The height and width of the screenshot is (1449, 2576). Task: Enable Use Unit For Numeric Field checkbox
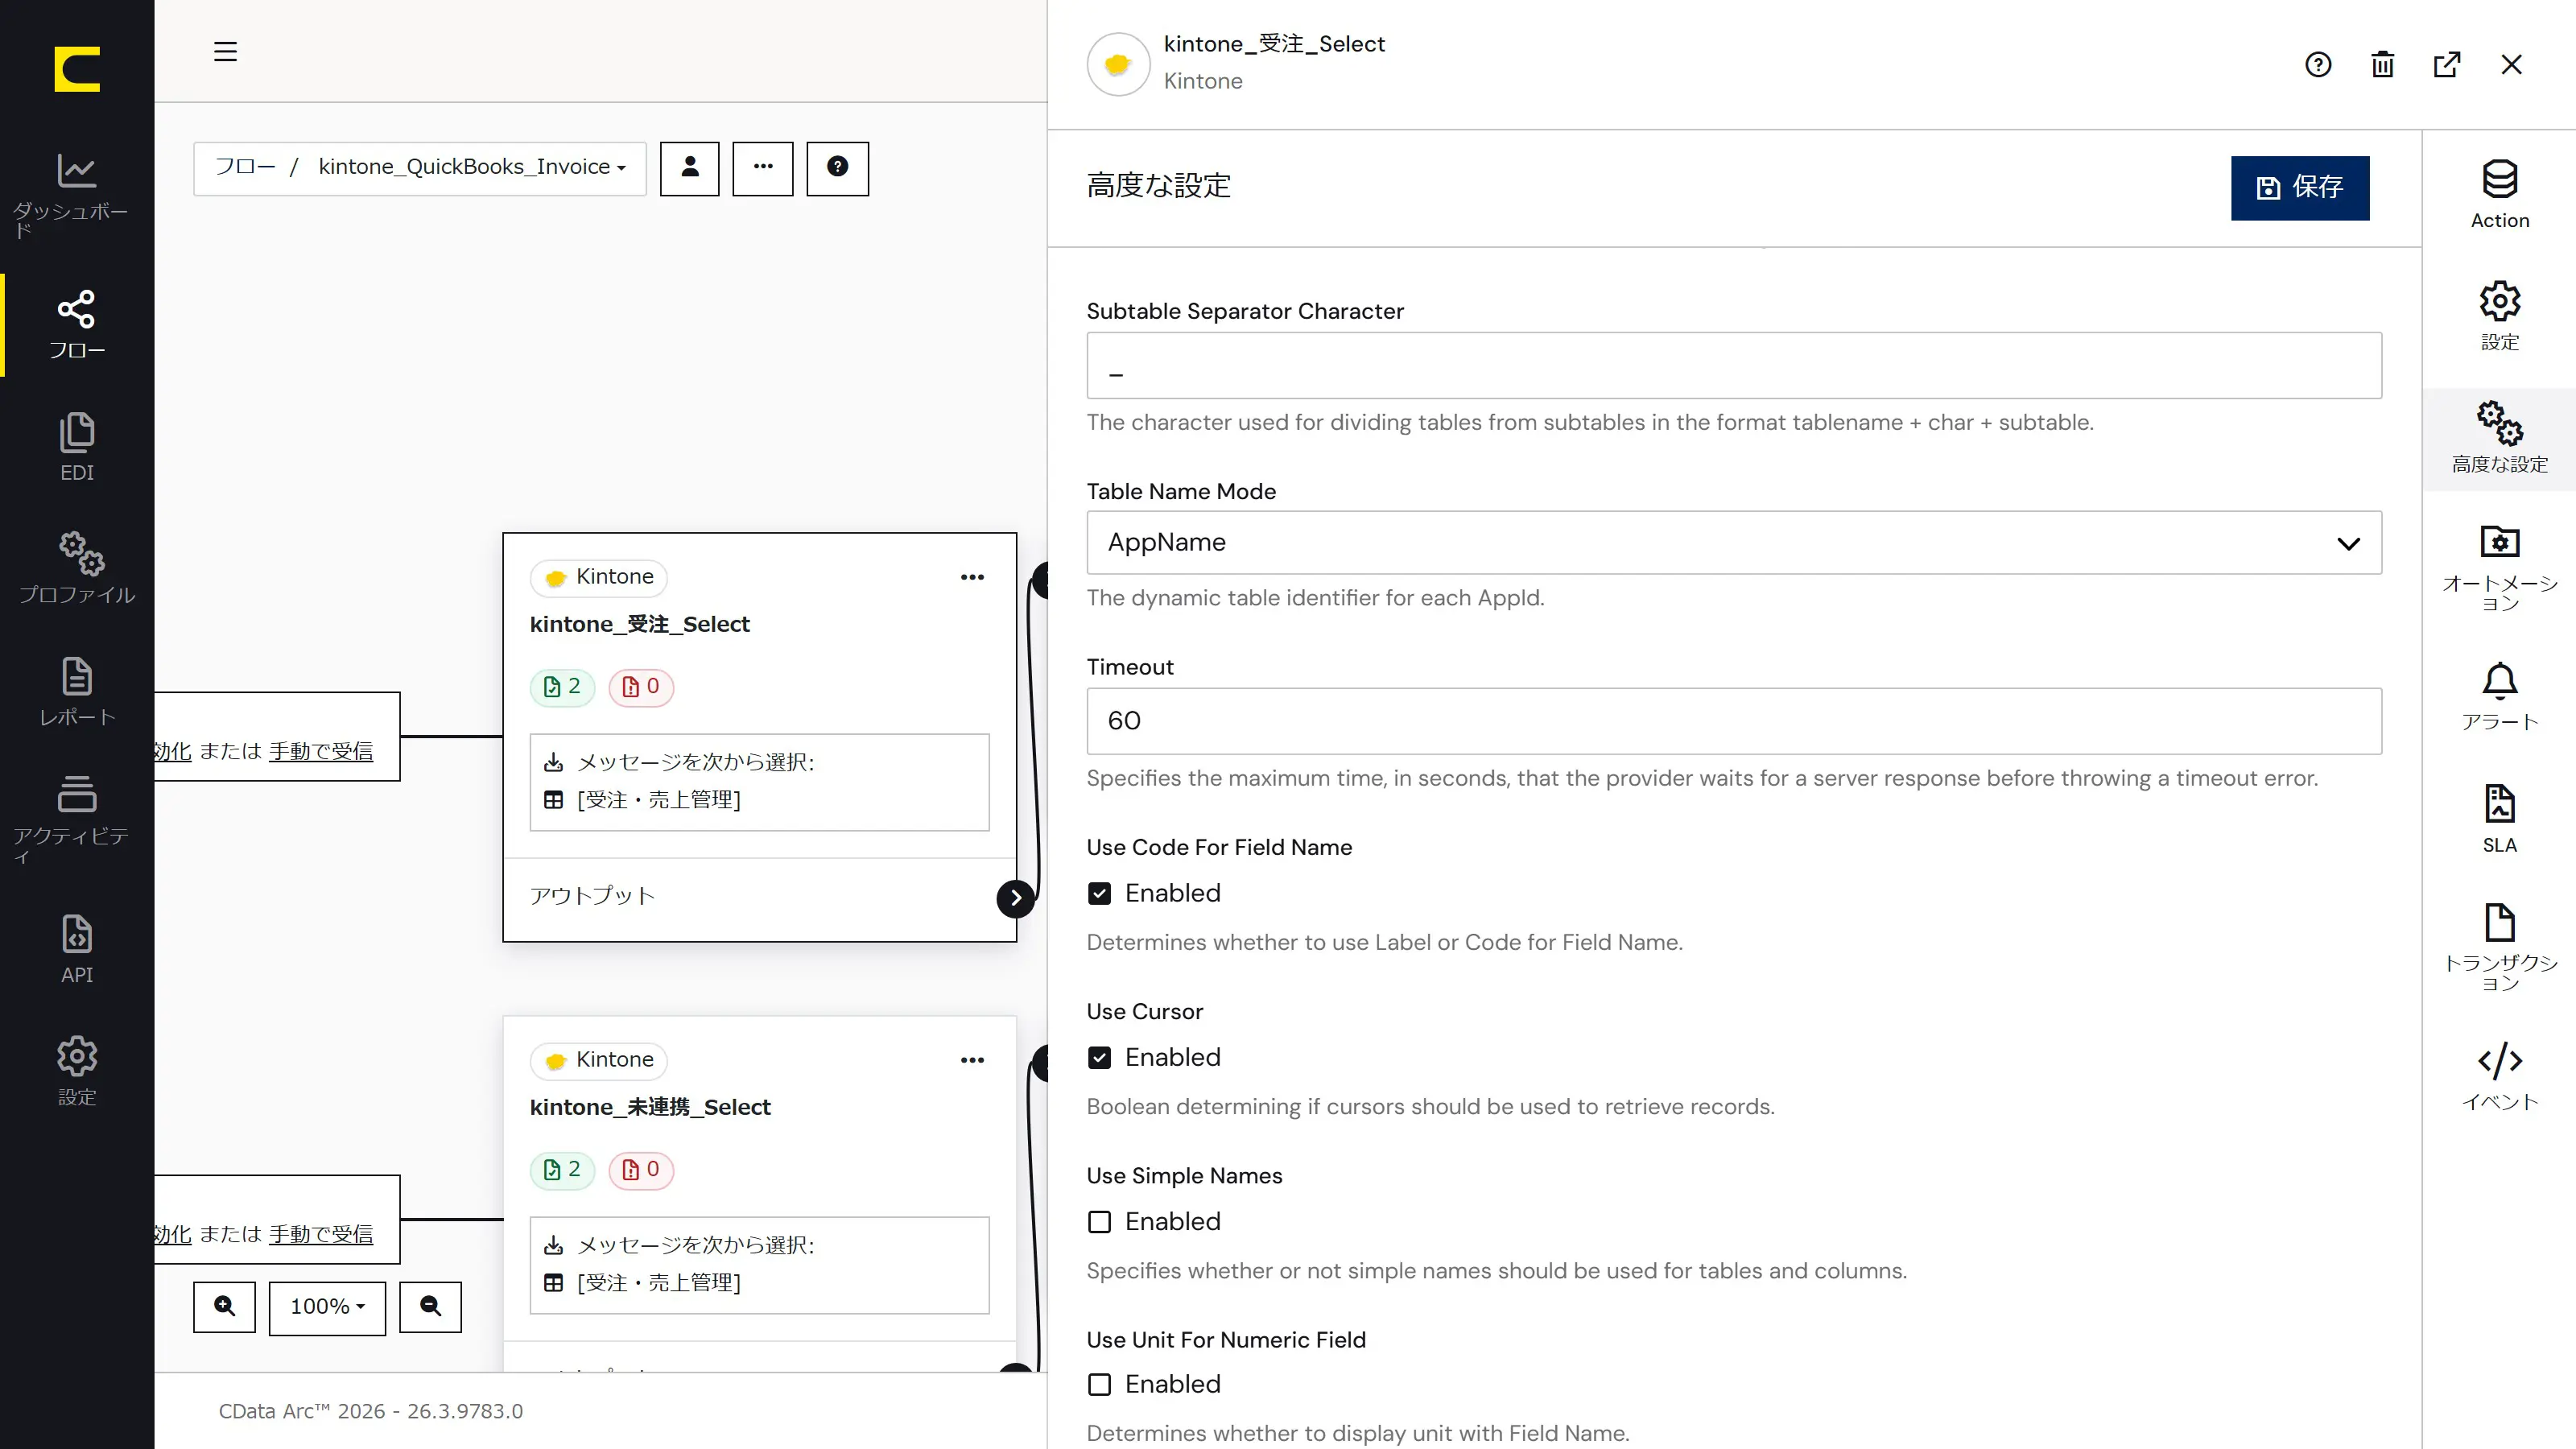tap(1099, 1385)
